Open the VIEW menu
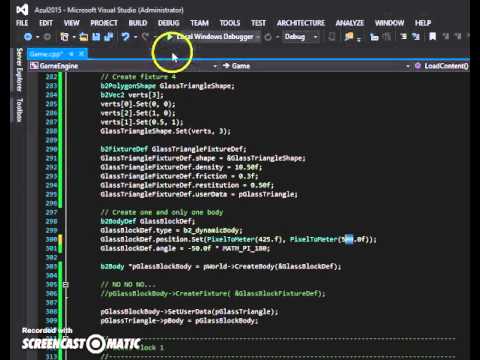 coord(72,23)
